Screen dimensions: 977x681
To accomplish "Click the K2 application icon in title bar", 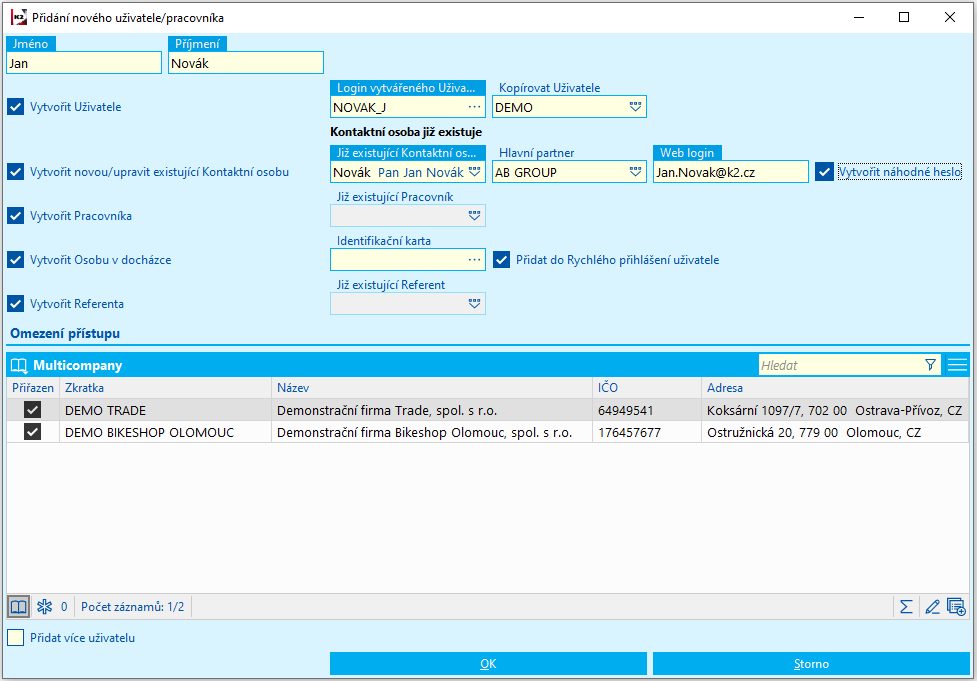I will tap(19, 17).
